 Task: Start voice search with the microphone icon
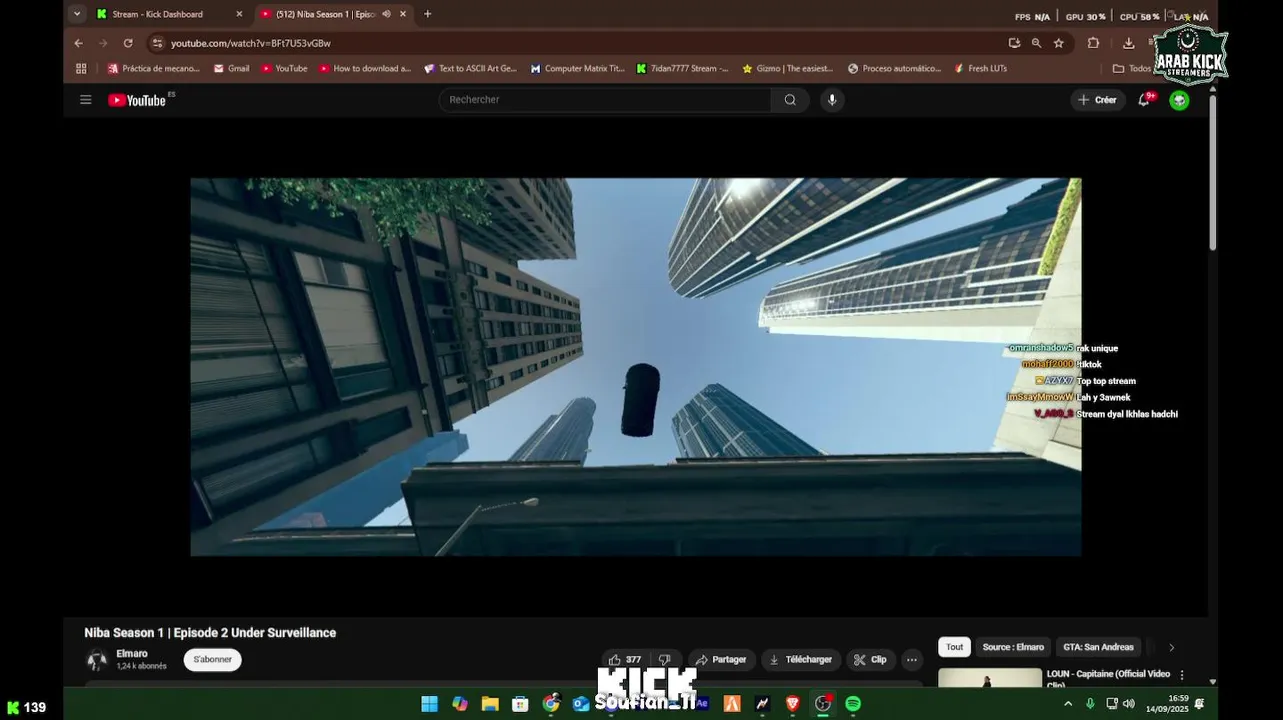[831, 100]
